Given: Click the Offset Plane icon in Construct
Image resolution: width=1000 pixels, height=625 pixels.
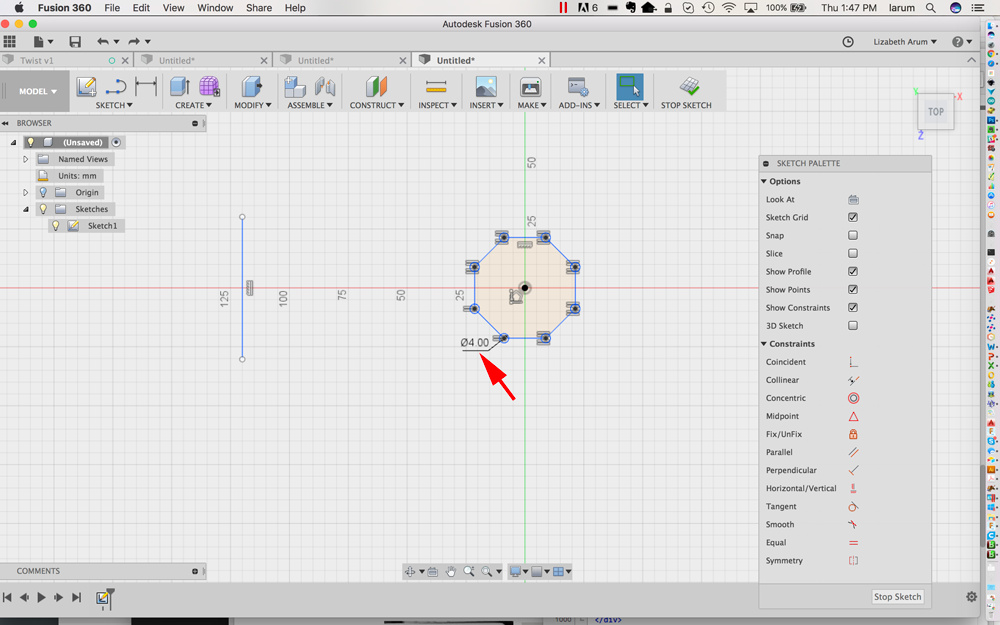Looking at the screenshot, I should click(376, 86).
